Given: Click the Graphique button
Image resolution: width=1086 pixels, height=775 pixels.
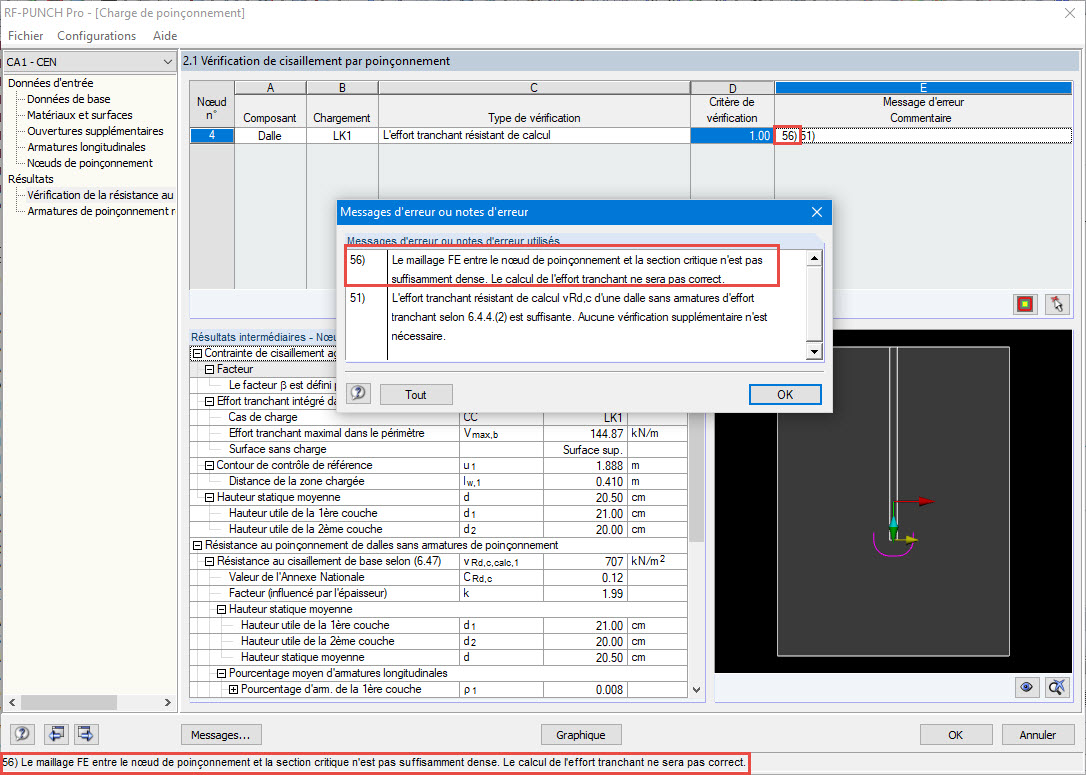Looking at the screenshot, I should point(580,734).
